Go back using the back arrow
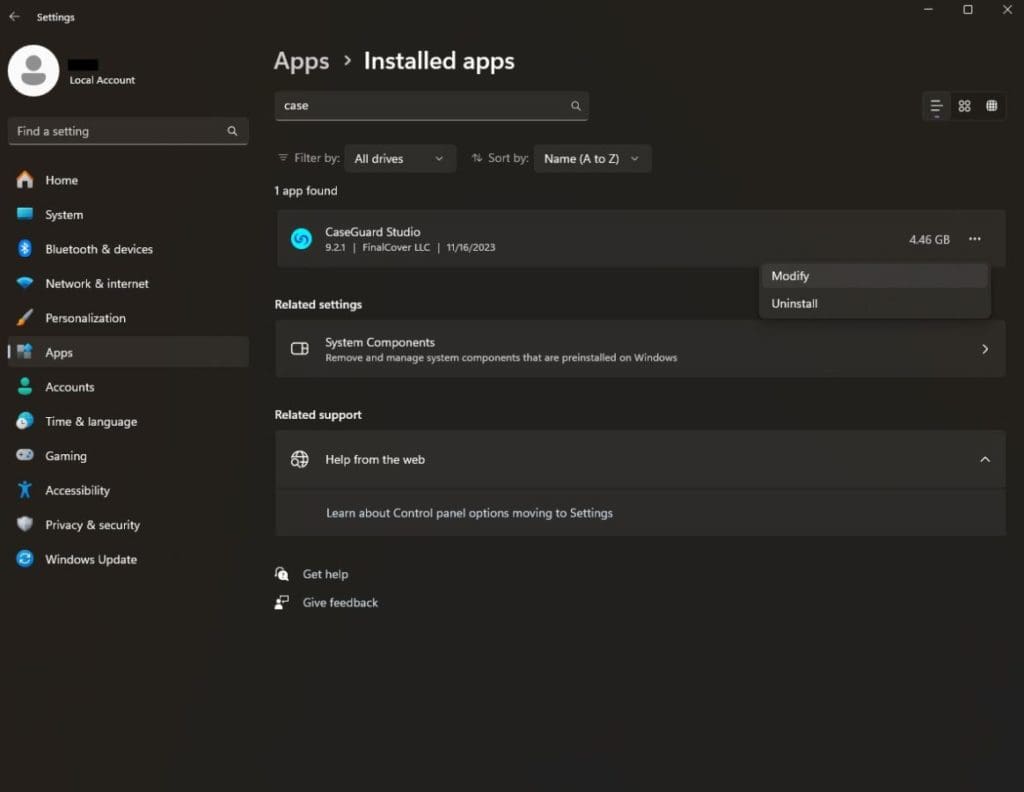1024x792 pixels. 14,17
